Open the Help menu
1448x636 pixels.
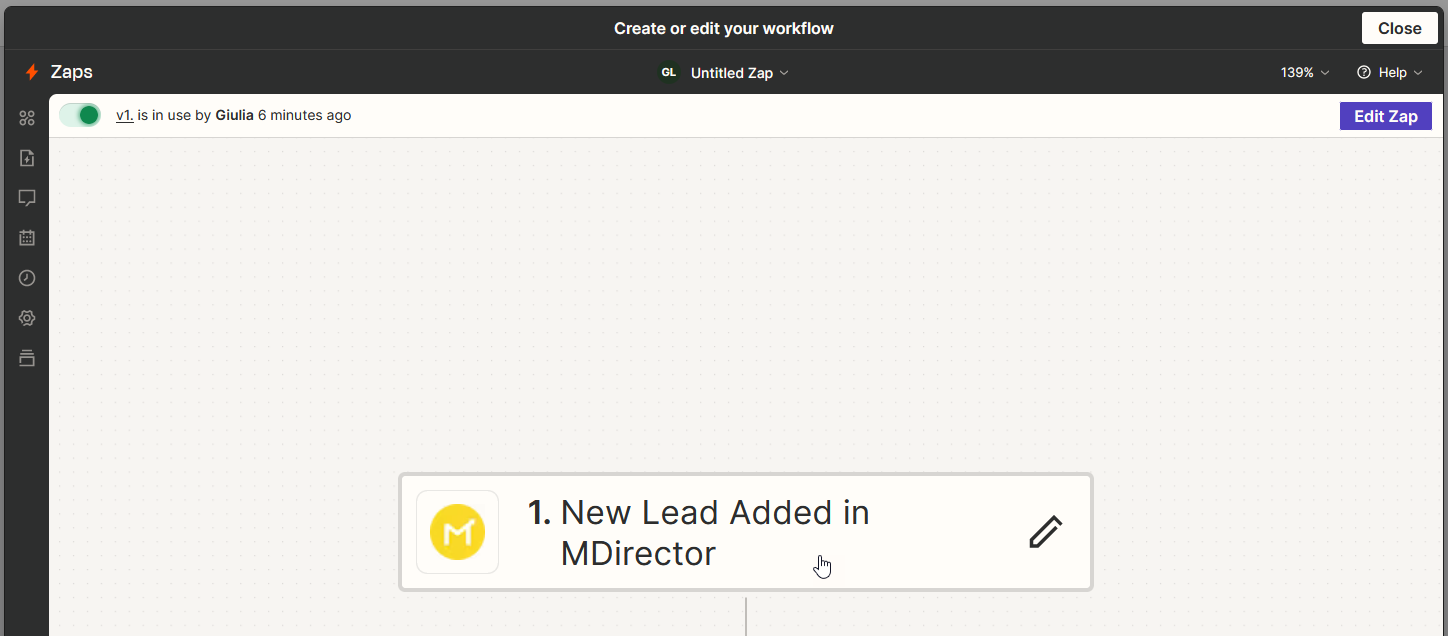[x=1389, y=73]
